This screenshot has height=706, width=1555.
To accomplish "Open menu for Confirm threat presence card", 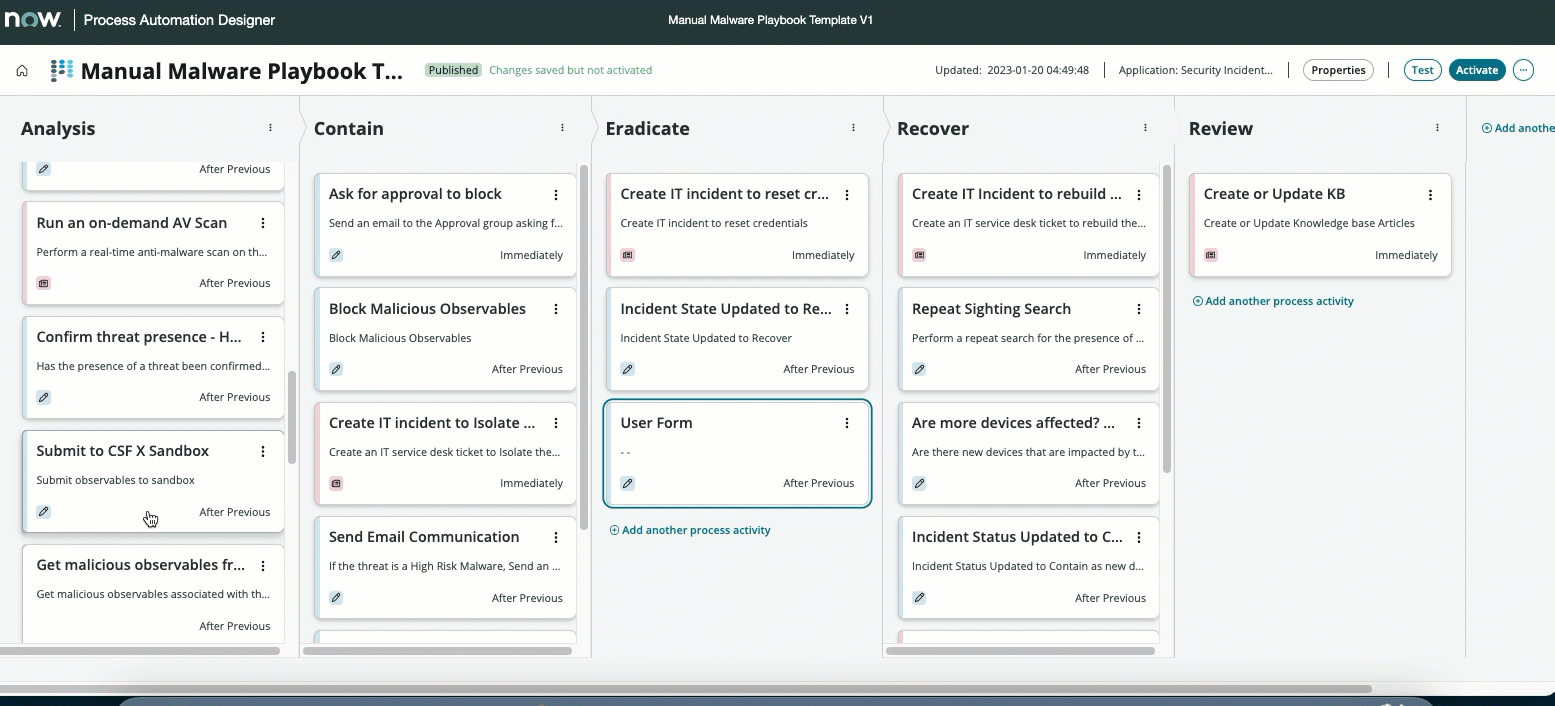I will pos(263,337).
